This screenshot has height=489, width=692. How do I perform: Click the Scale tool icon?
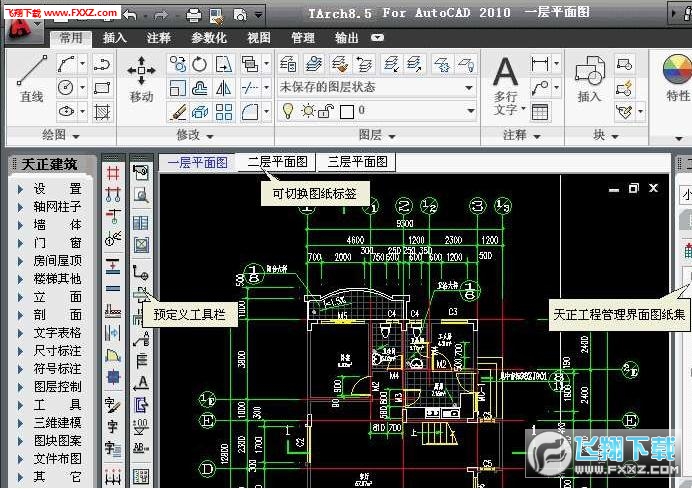pos(178,88)
